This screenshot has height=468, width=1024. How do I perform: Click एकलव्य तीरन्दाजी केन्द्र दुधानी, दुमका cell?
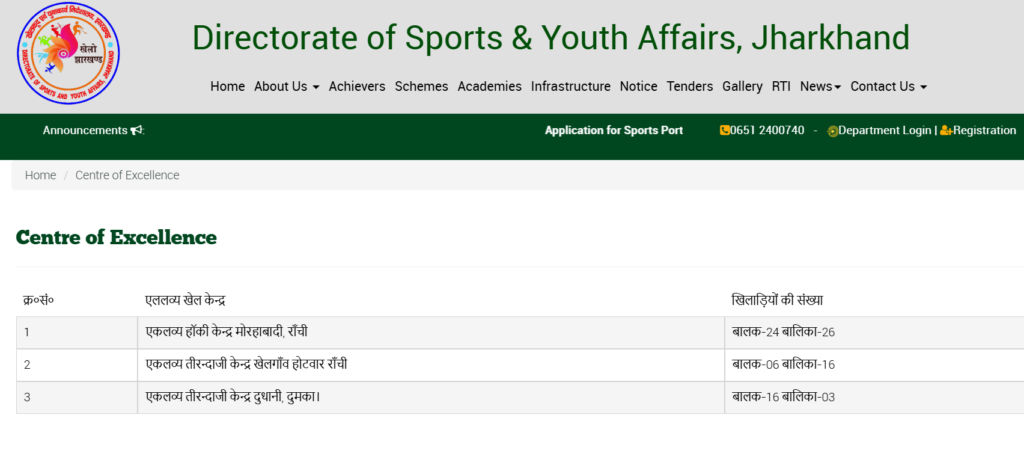[431, 397]
